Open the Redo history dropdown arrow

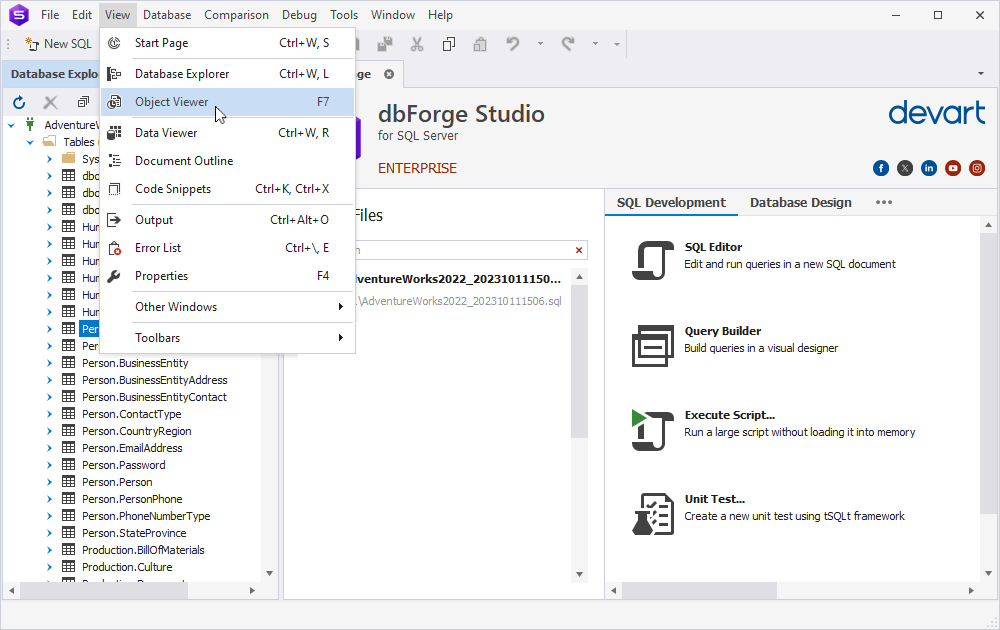(595, 44)
